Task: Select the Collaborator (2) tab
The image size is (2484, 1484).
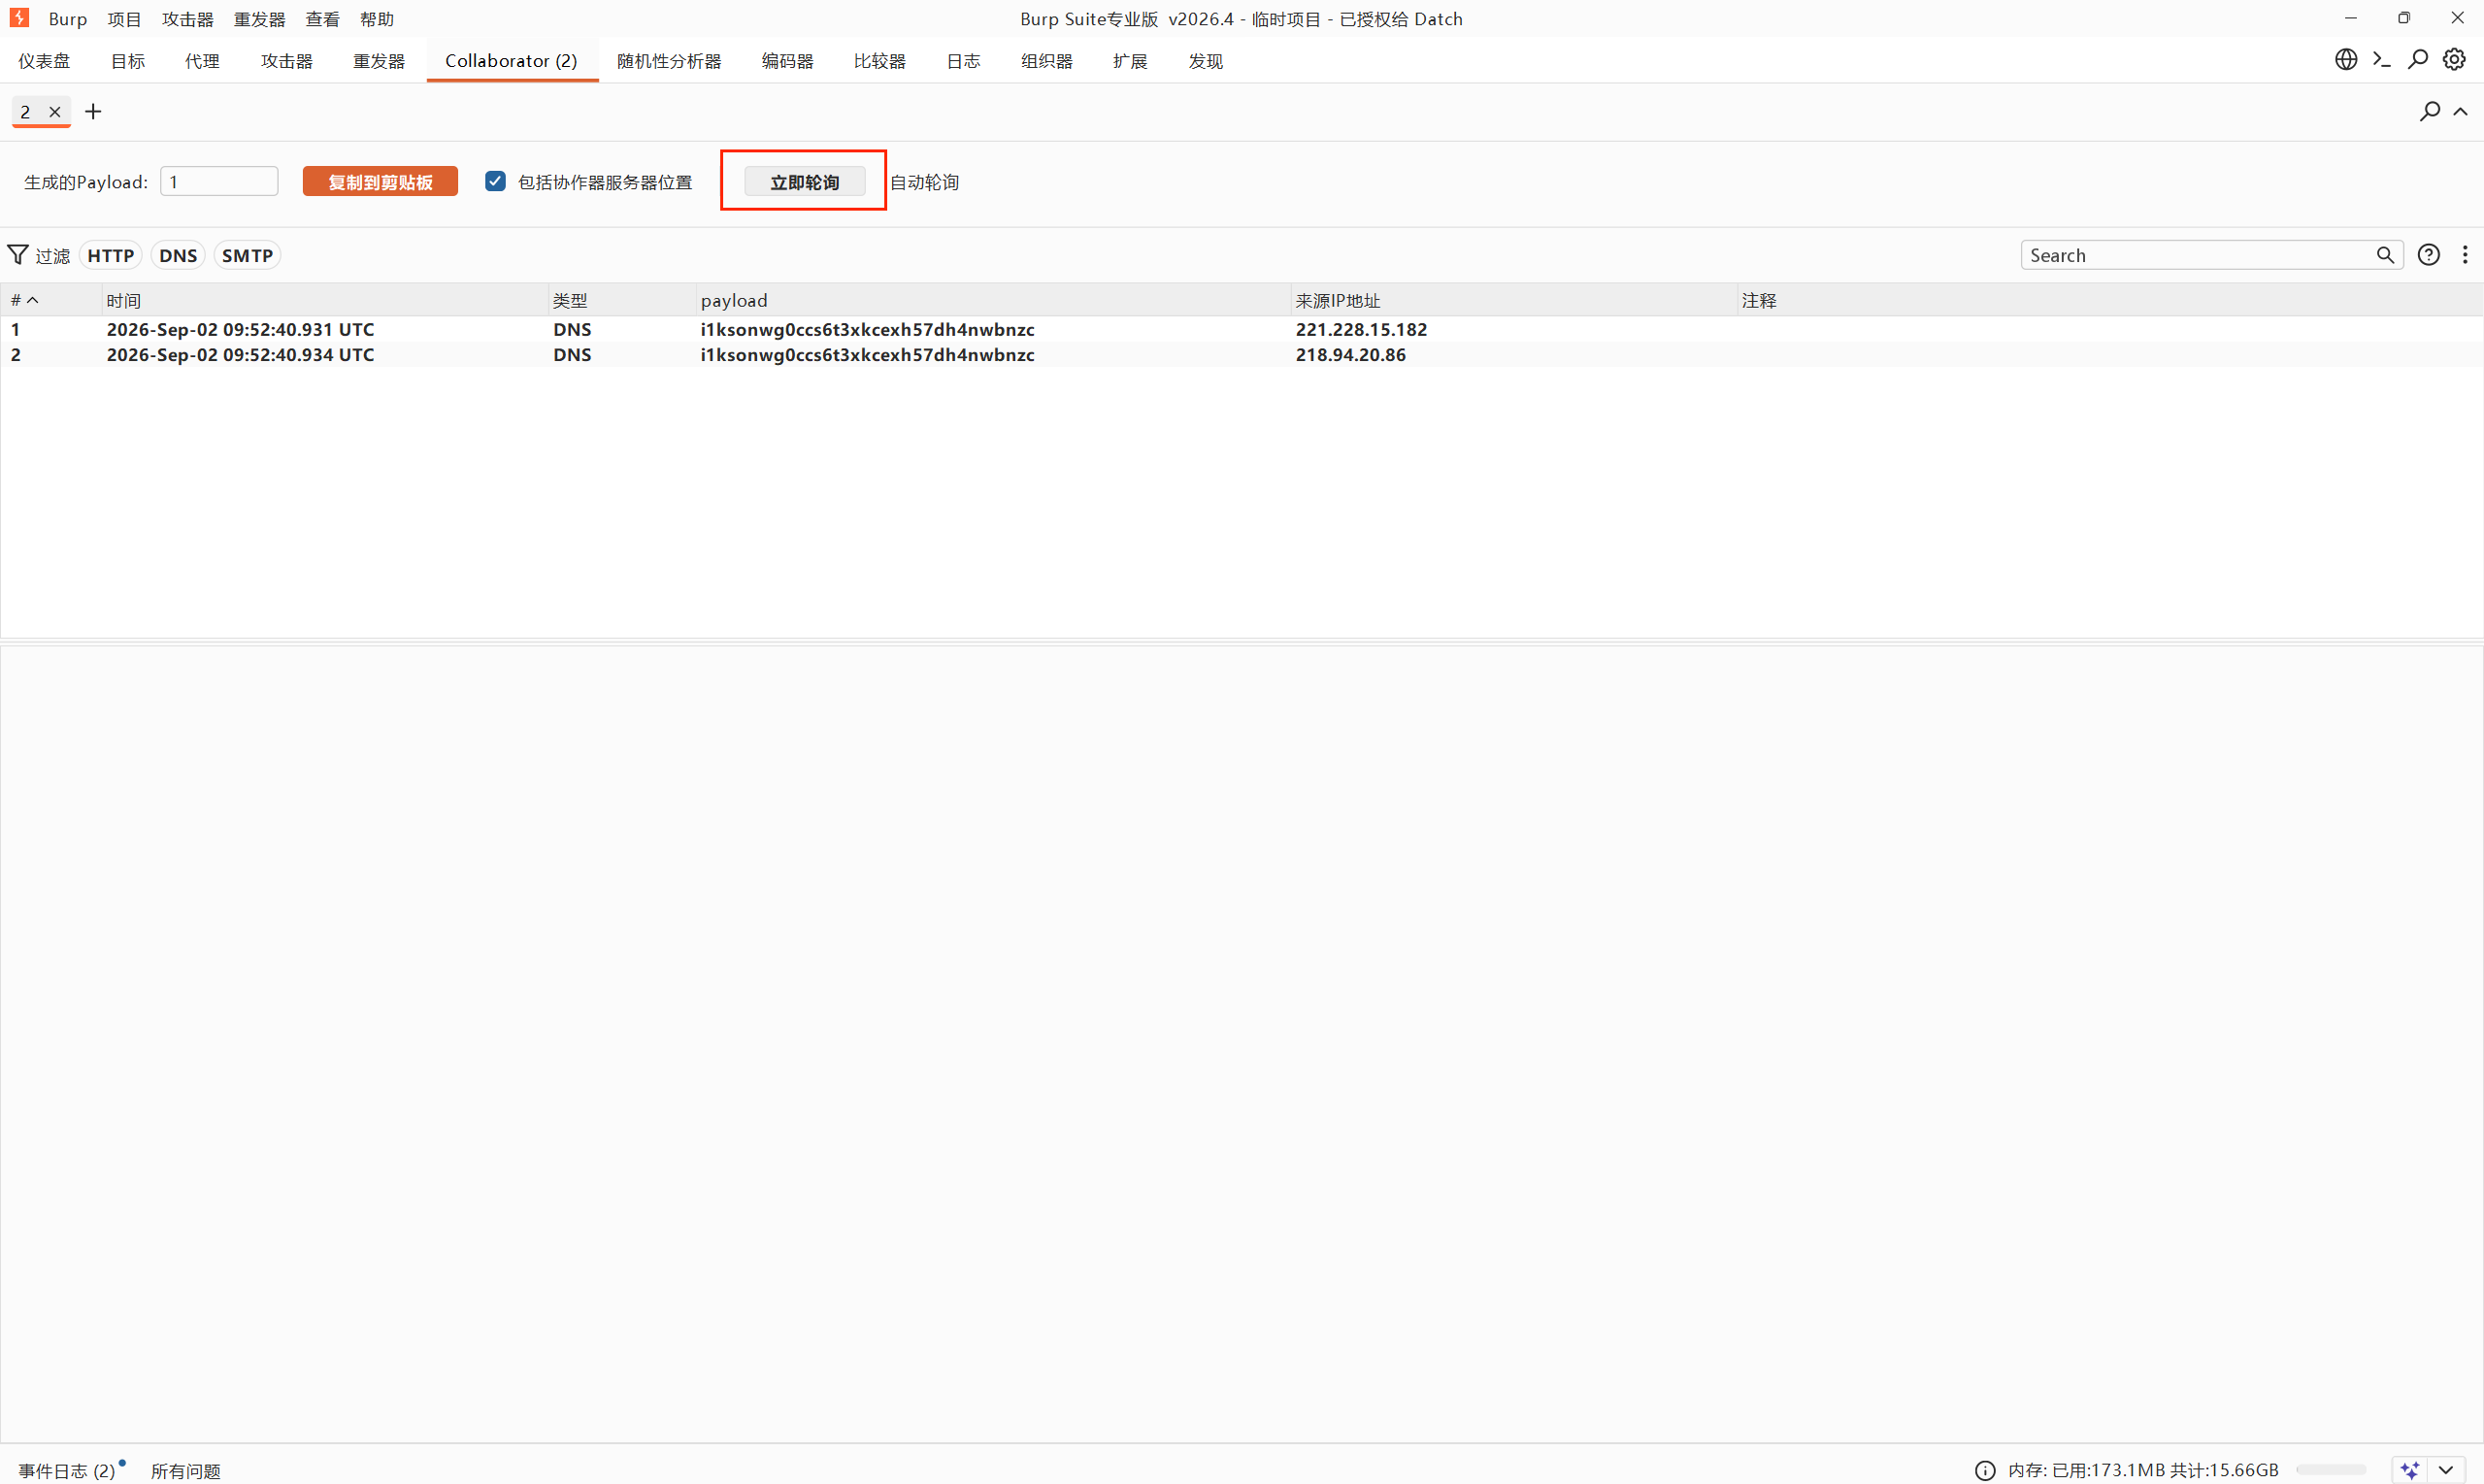Action: [512, 61]
